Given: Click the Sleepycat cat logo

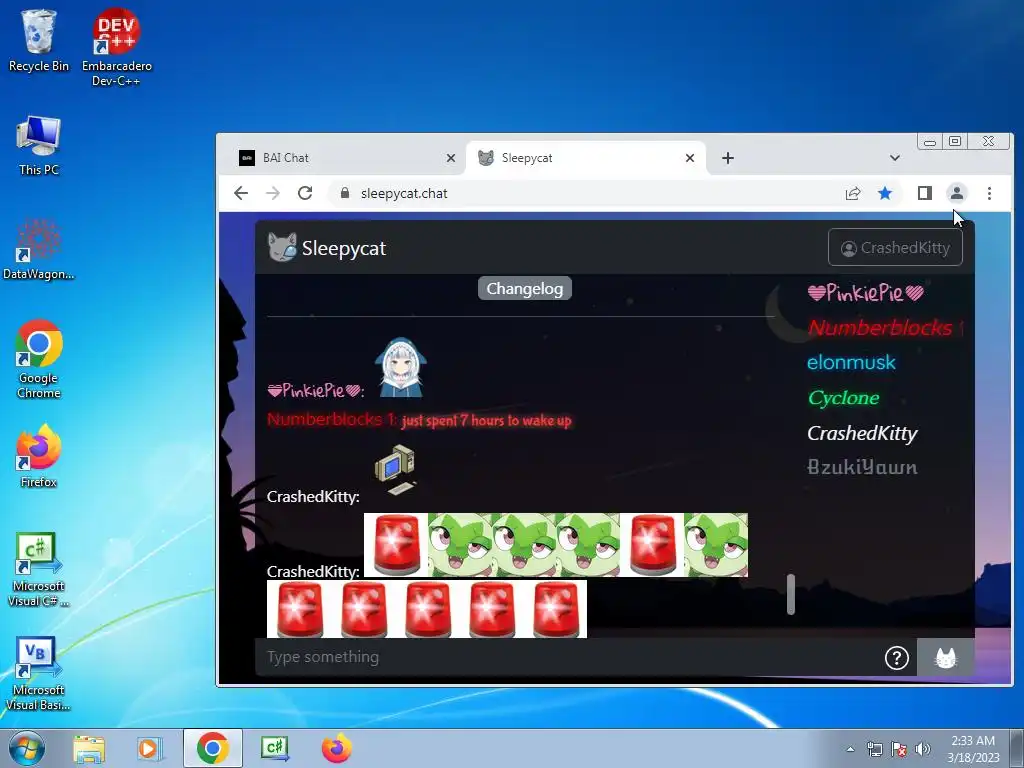Looking at the screenshot, I should click(x=282, y=248).
